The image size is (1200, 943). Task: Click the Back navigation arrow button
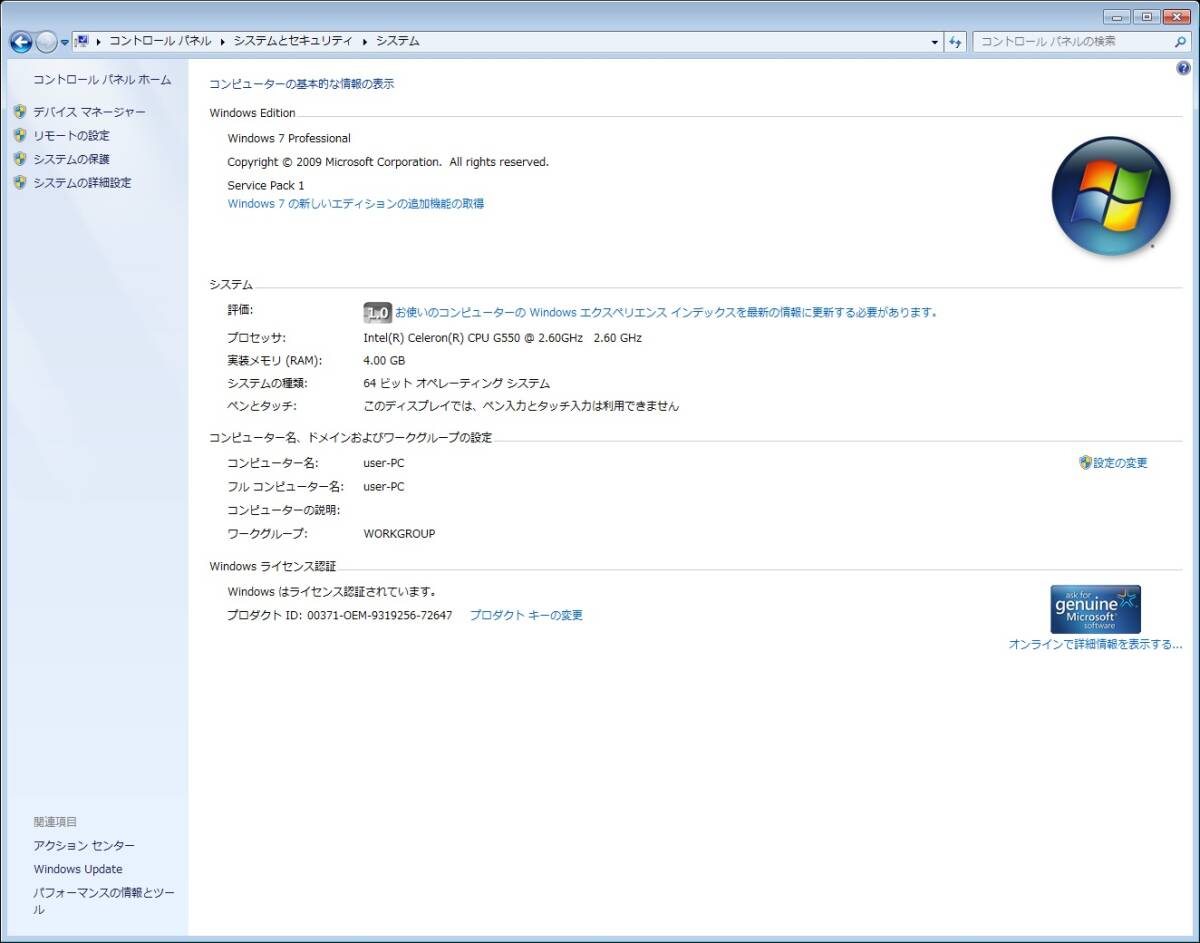tap(20, 42)
